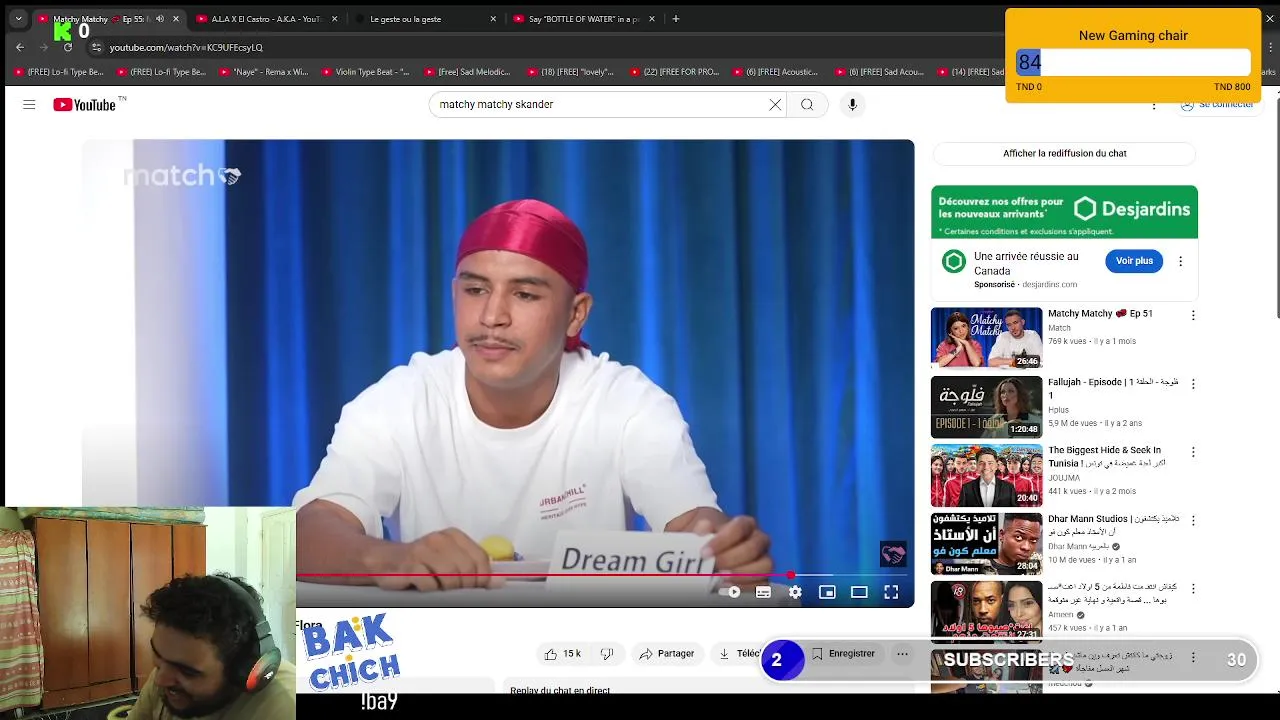Open the Dhar Mann Studios video thumbnail

(x=986, y=544)
